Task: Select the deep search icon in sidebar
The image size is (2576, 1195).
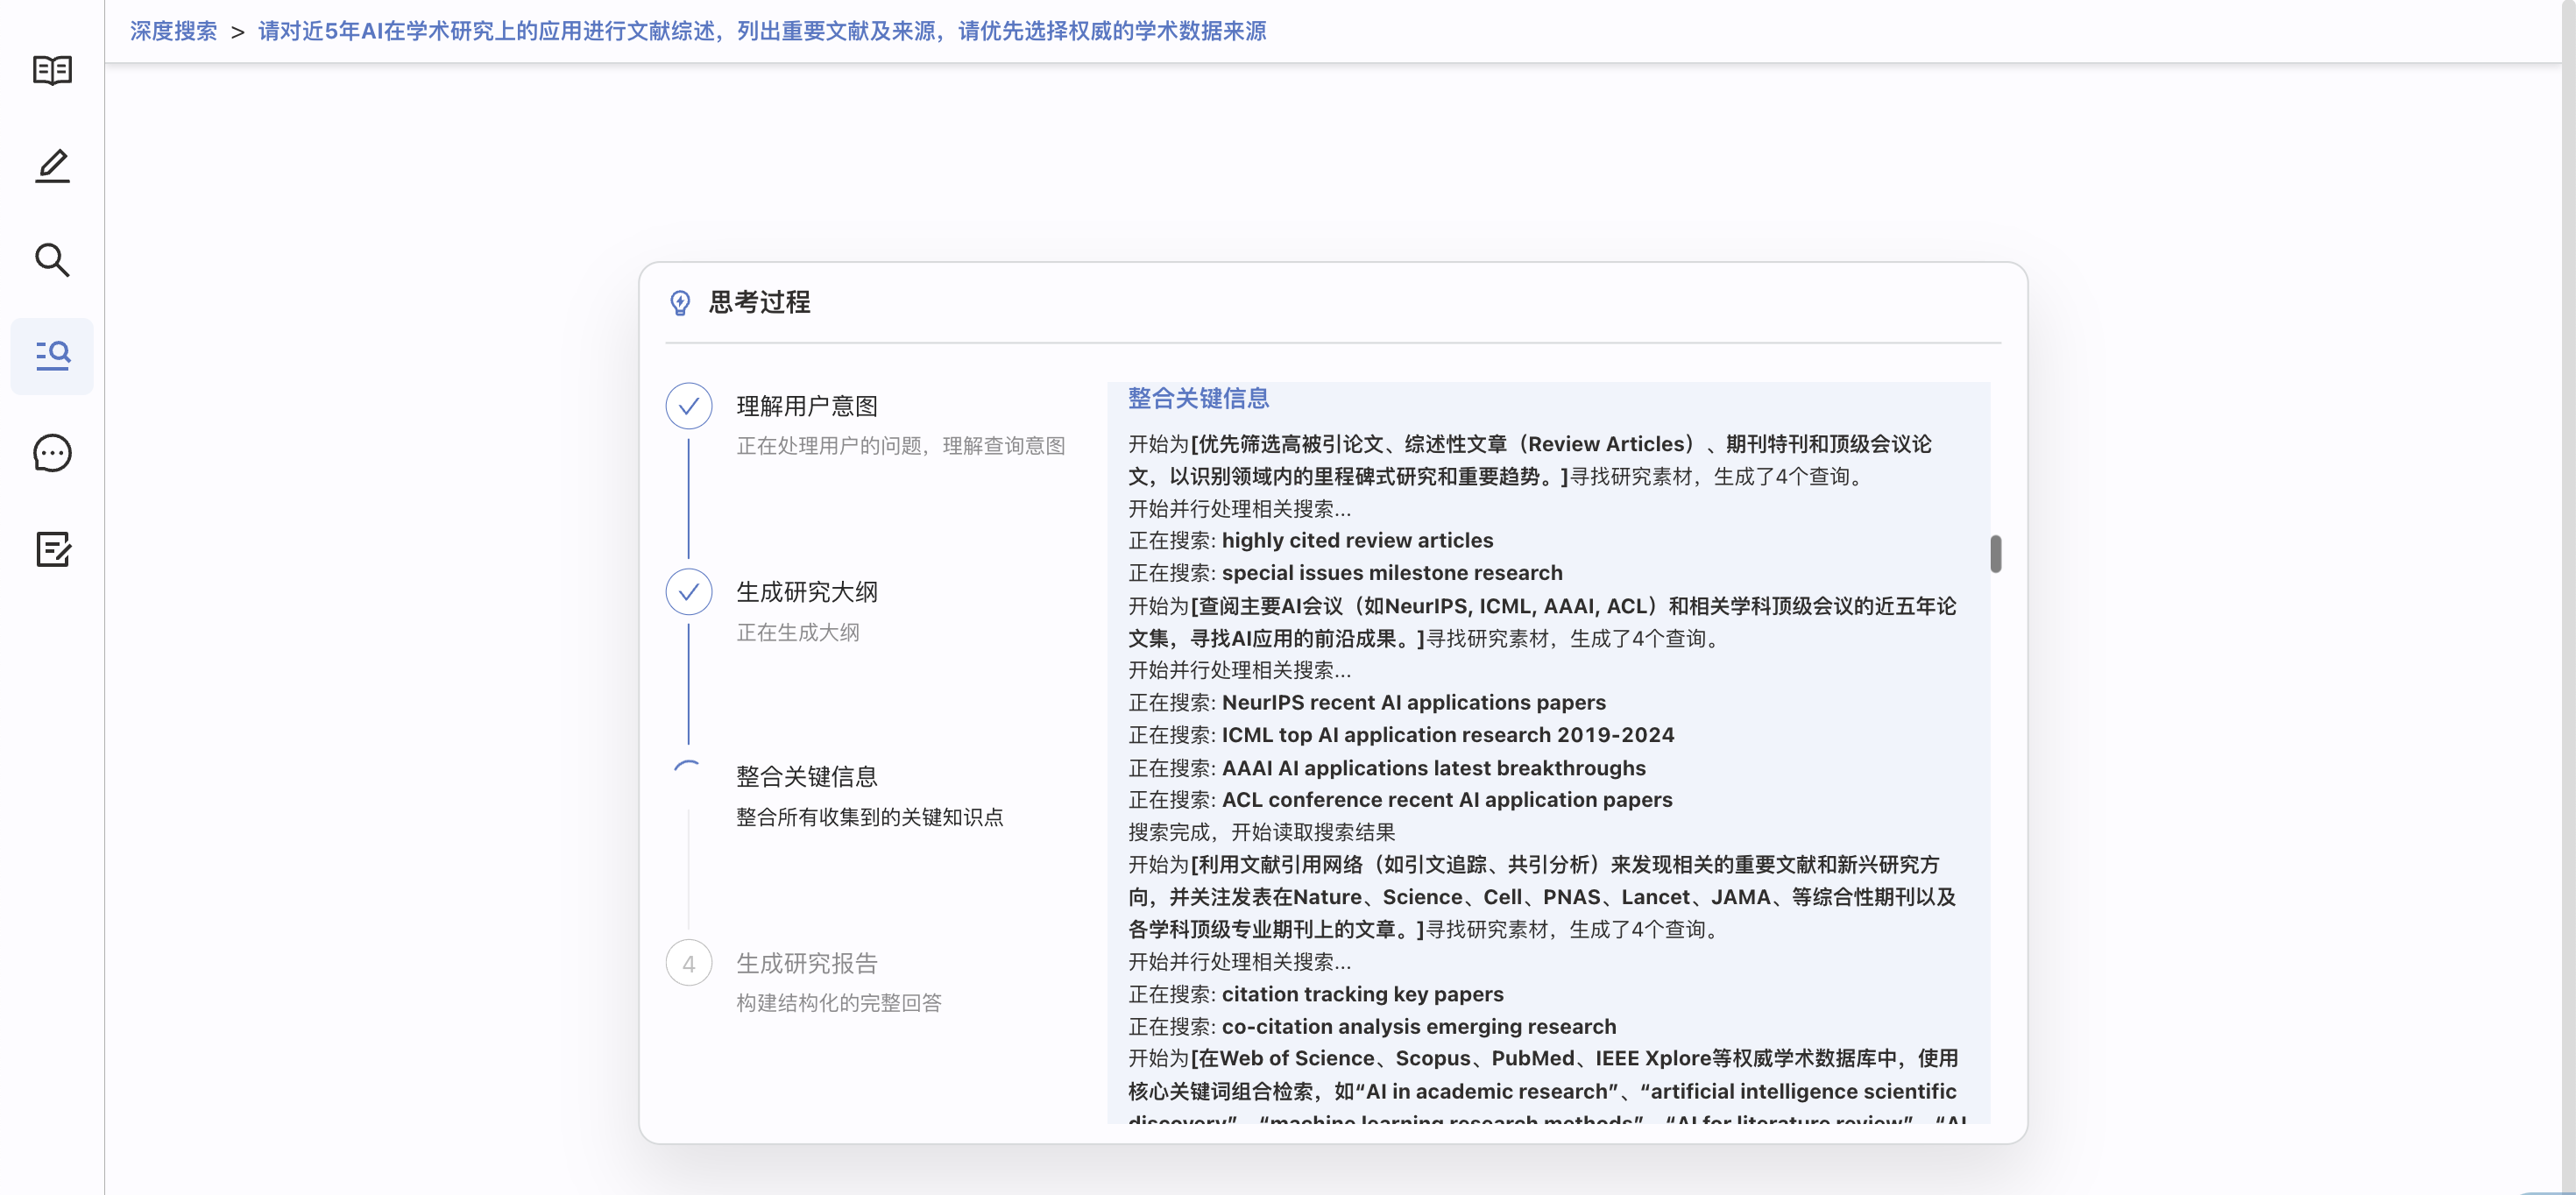Action: [52, 356]
